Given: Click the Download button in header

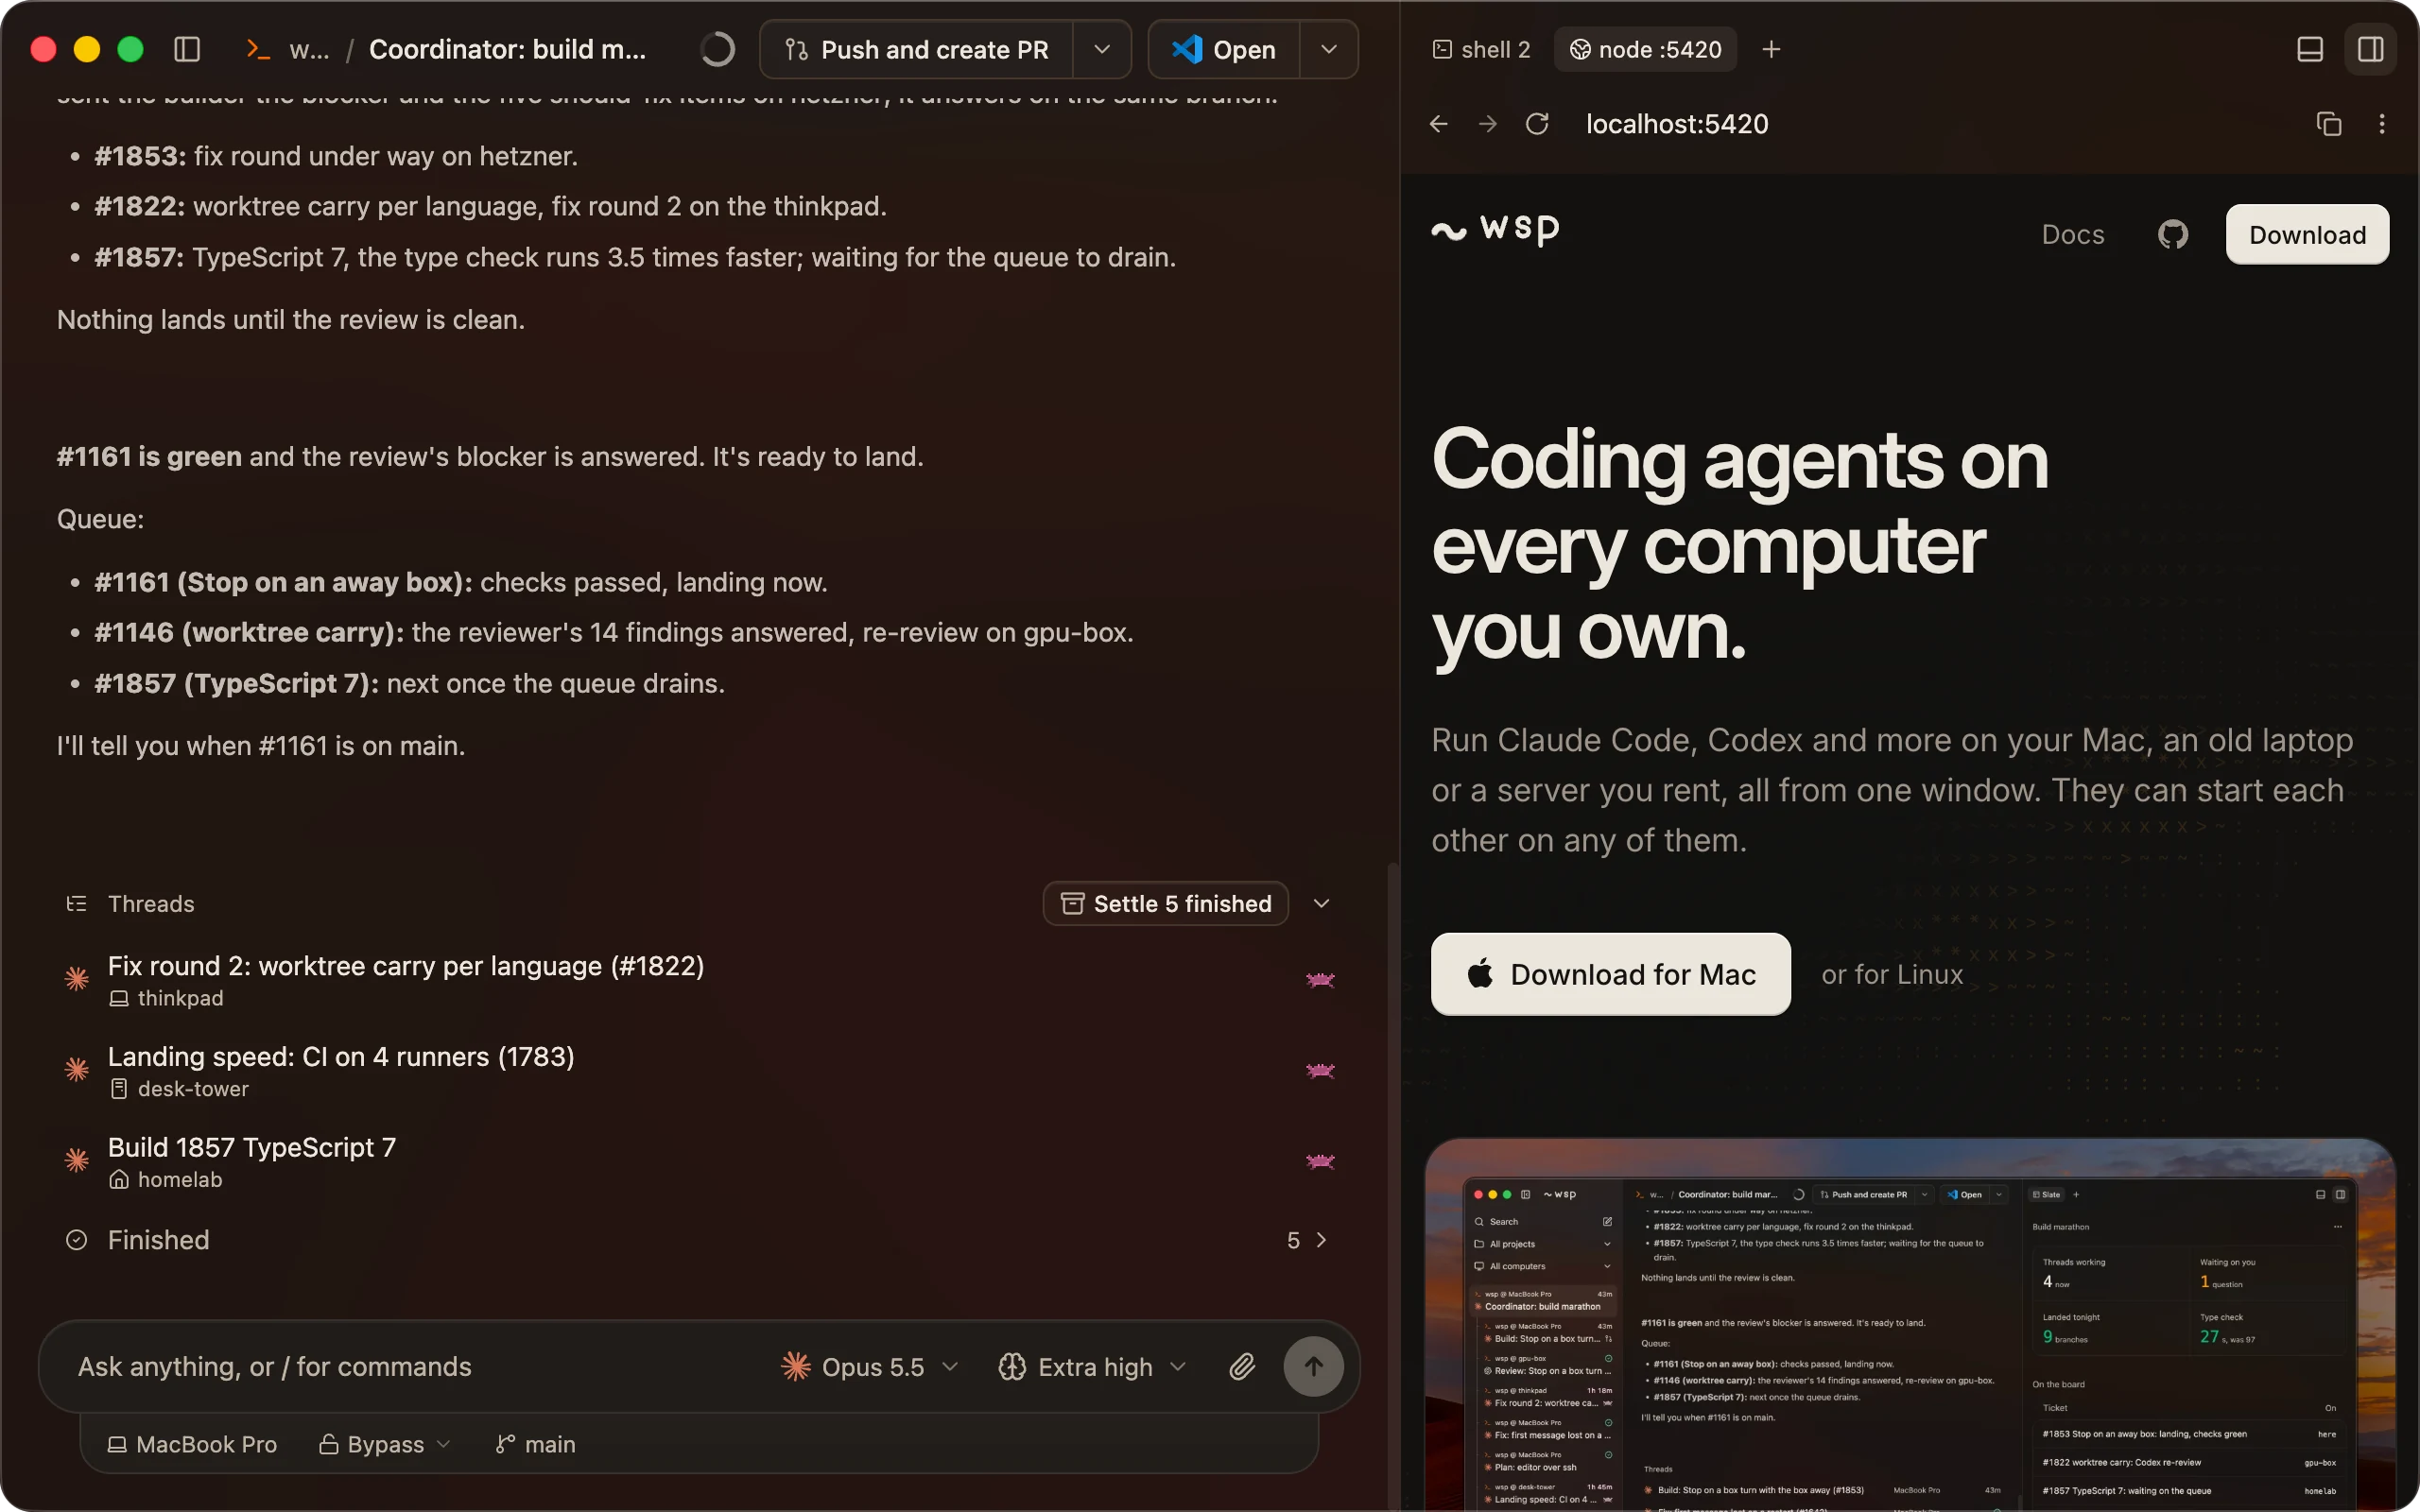Looking at the screenshot, I should 2307,235.
